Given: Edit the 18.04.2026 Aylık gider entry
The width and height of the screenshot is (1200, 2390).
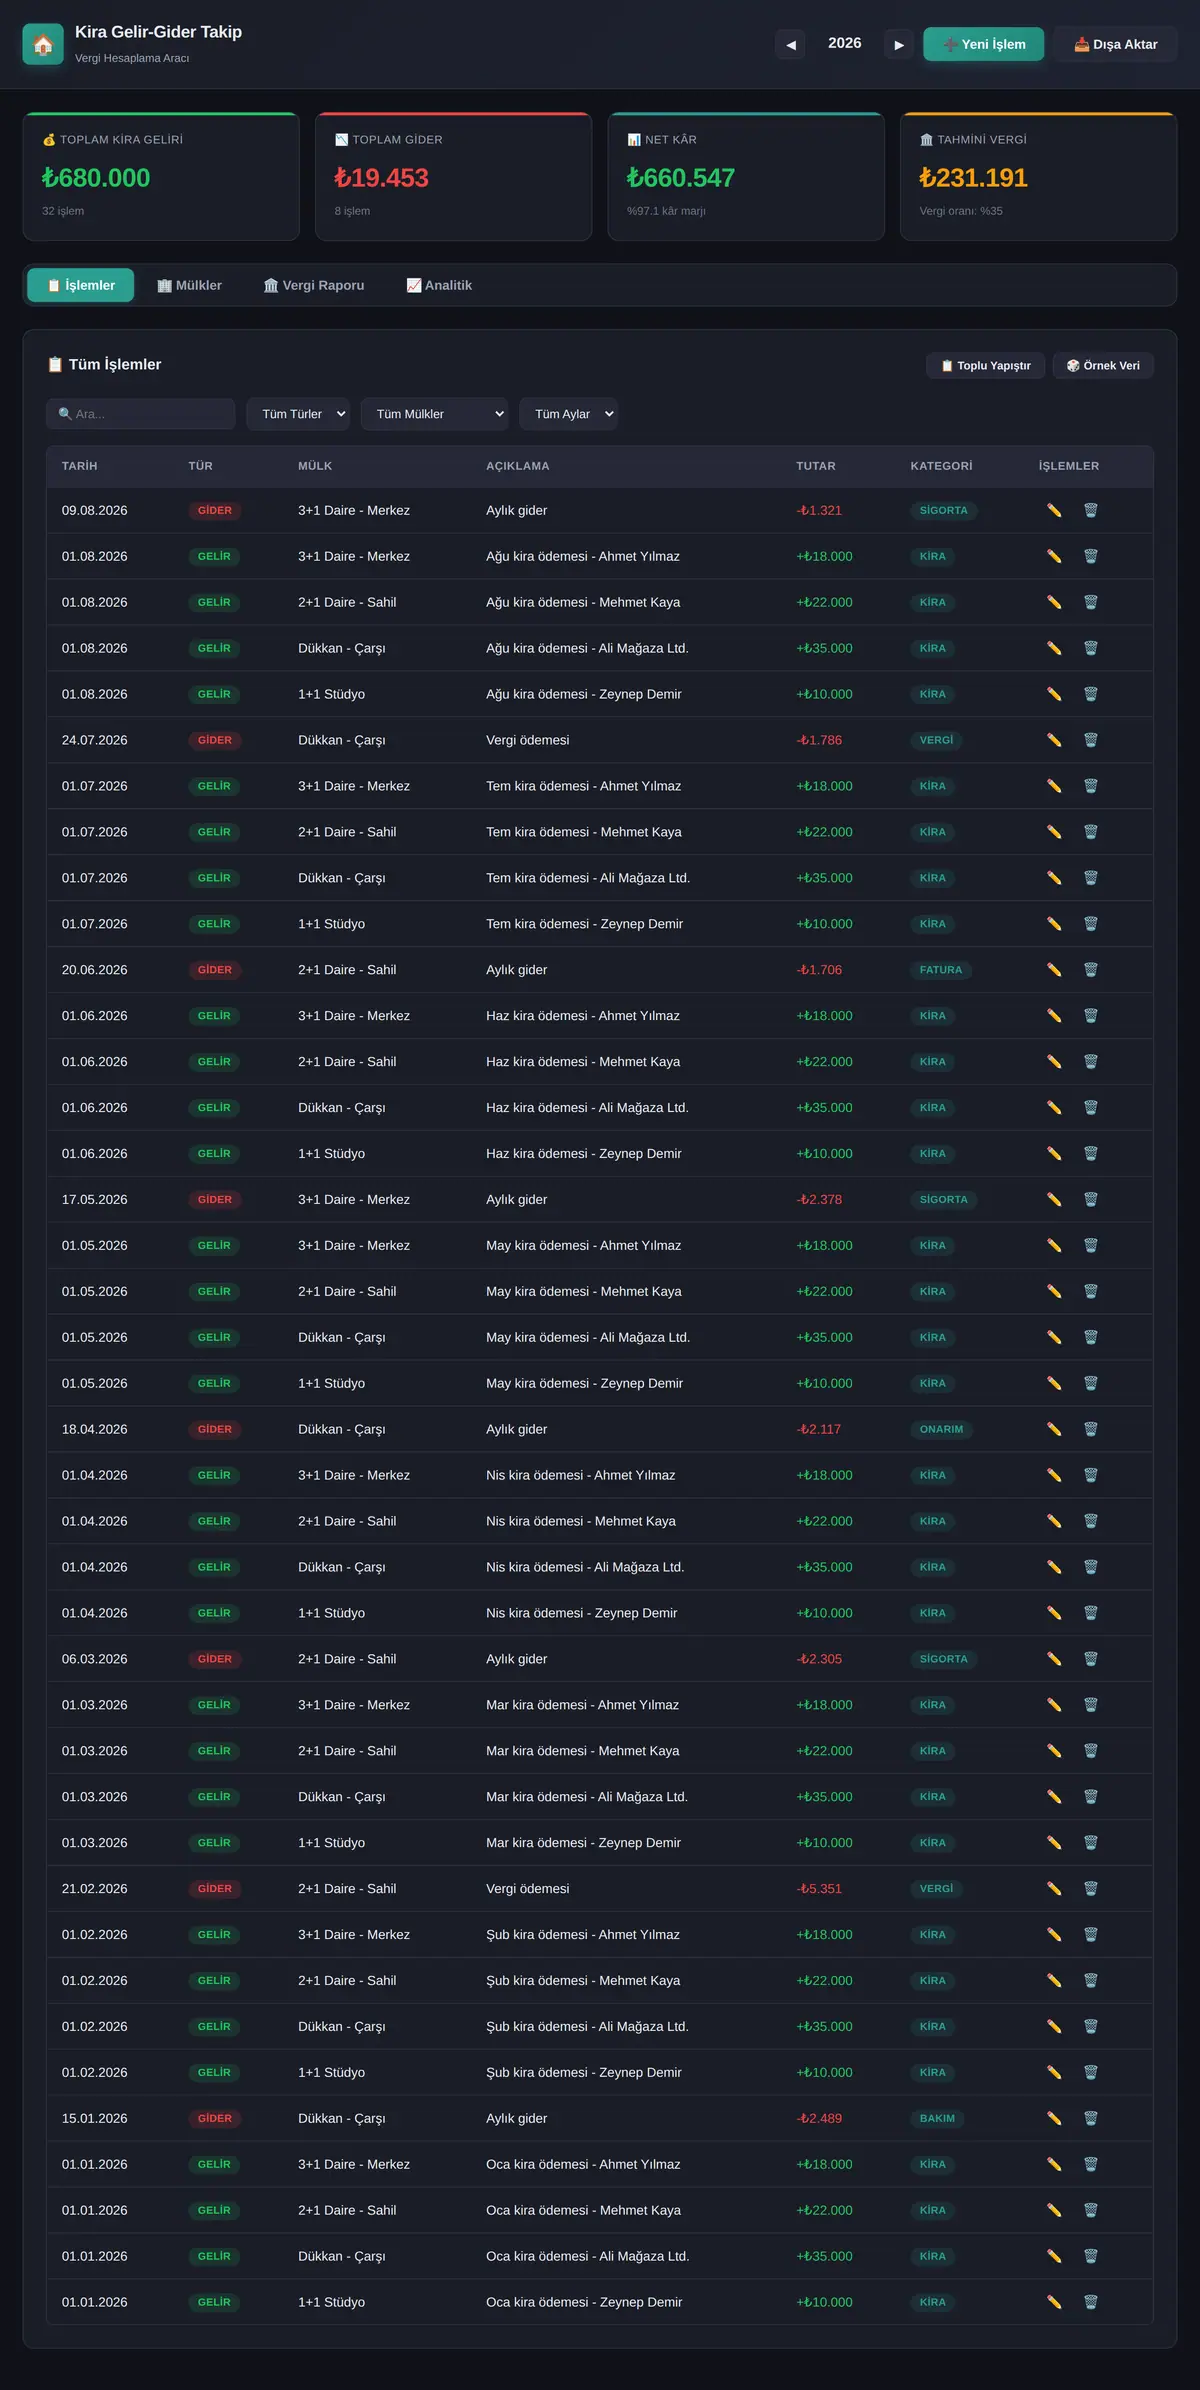Looking at the screenshot, I should [1054, 1430].
